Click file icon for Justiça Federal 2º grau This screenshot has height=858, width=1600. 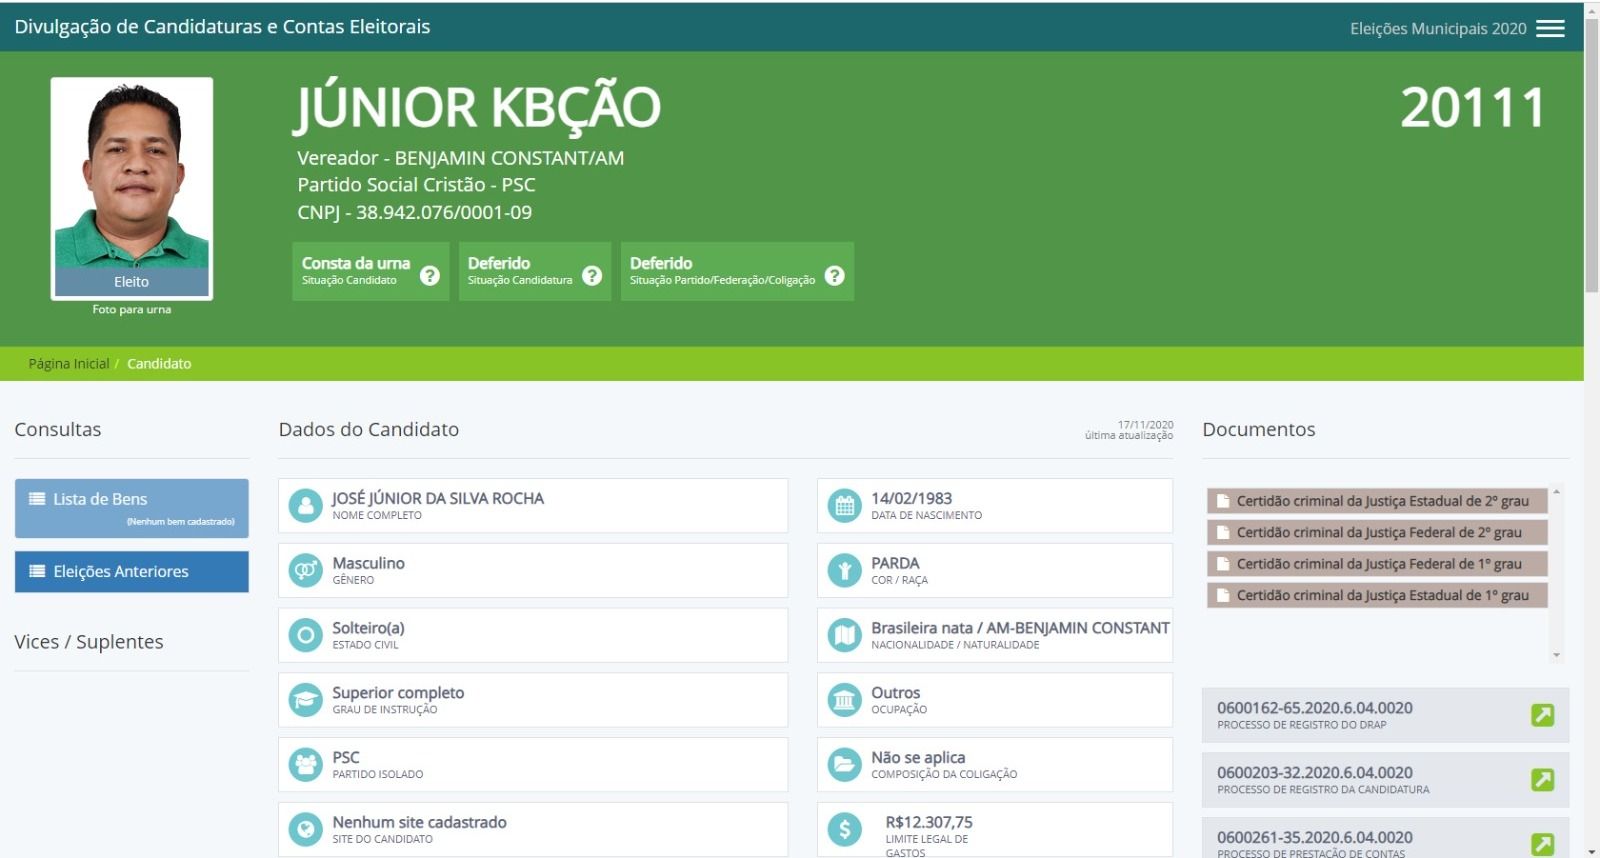point(1222,532)
